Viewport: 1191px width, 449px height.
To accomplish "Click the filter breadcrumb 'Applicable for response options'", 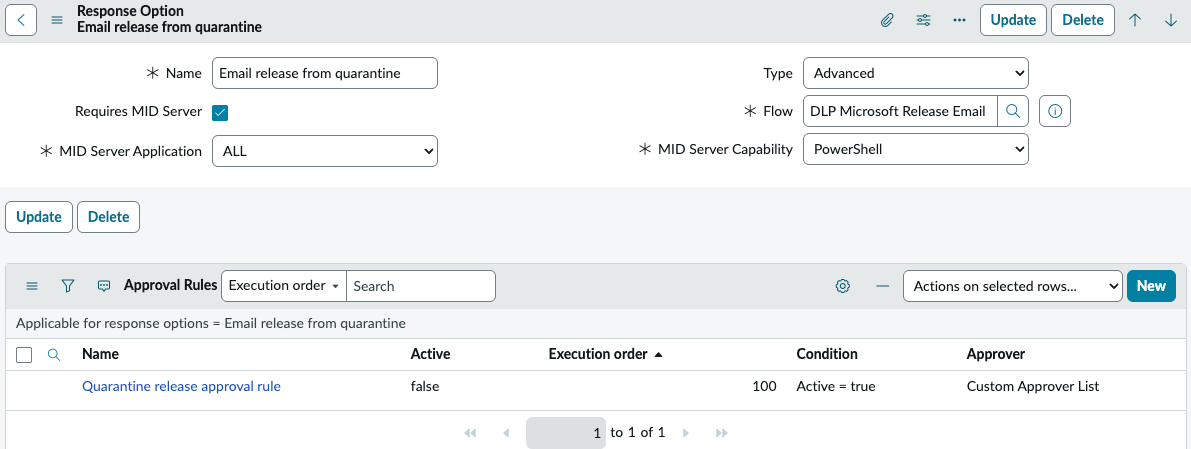I will point(210,323).
